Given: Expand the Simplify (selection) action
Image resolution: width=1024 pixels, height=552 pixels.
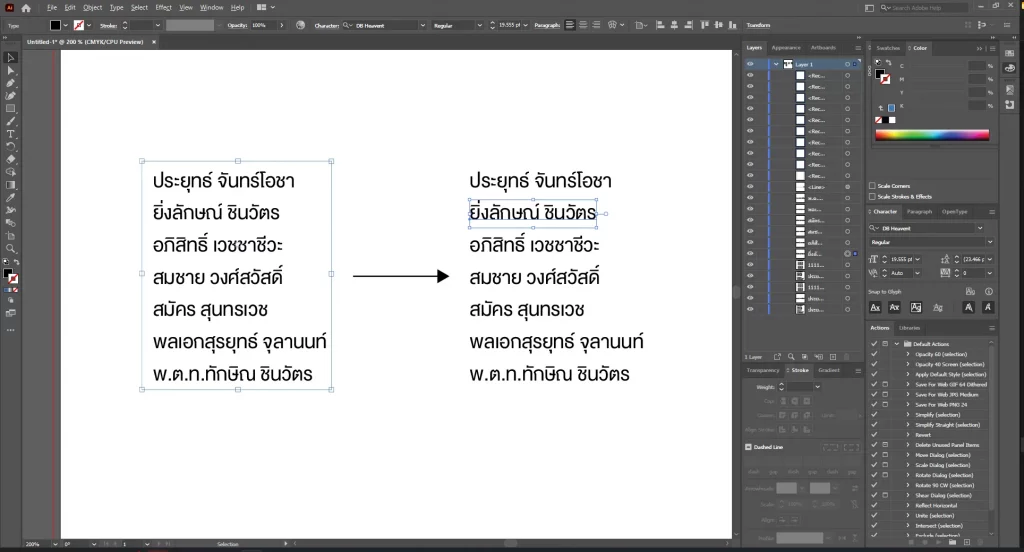Looking at the screenshot, I should [907, 415].
